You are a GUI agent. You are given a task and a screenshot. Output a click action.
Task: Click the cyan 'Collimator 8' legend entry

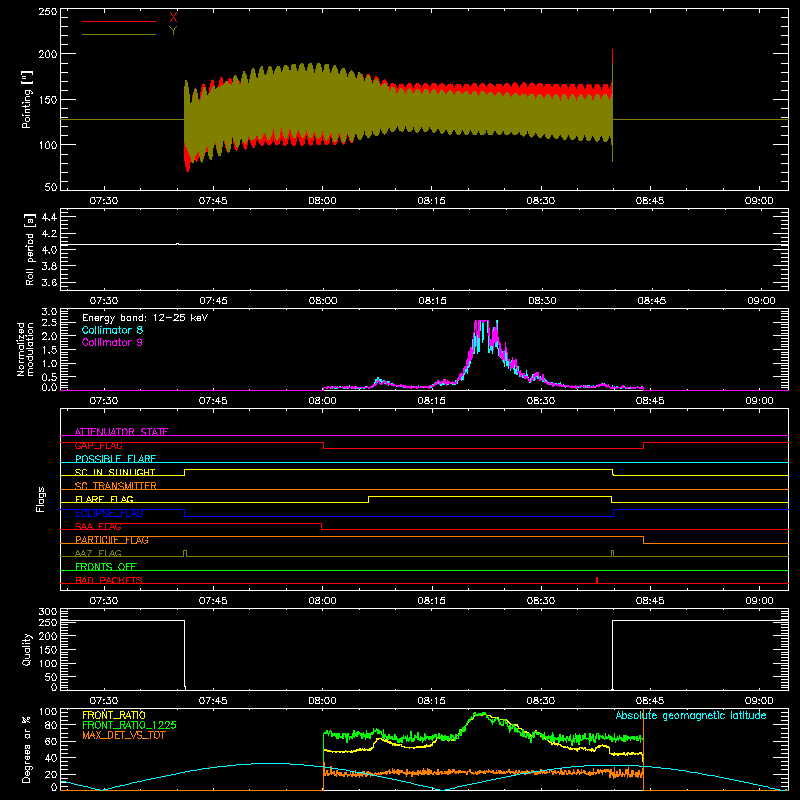[112, 330]
